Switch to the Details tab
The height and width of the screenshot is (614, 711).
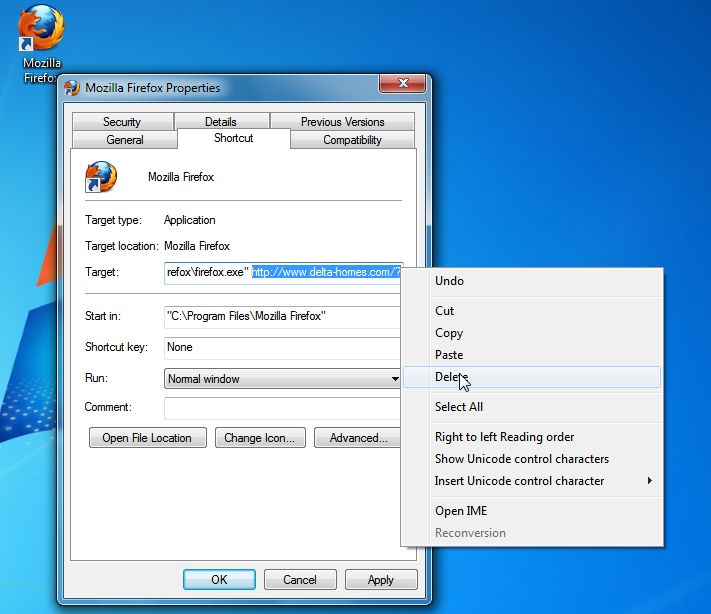[x=221, y=122]
